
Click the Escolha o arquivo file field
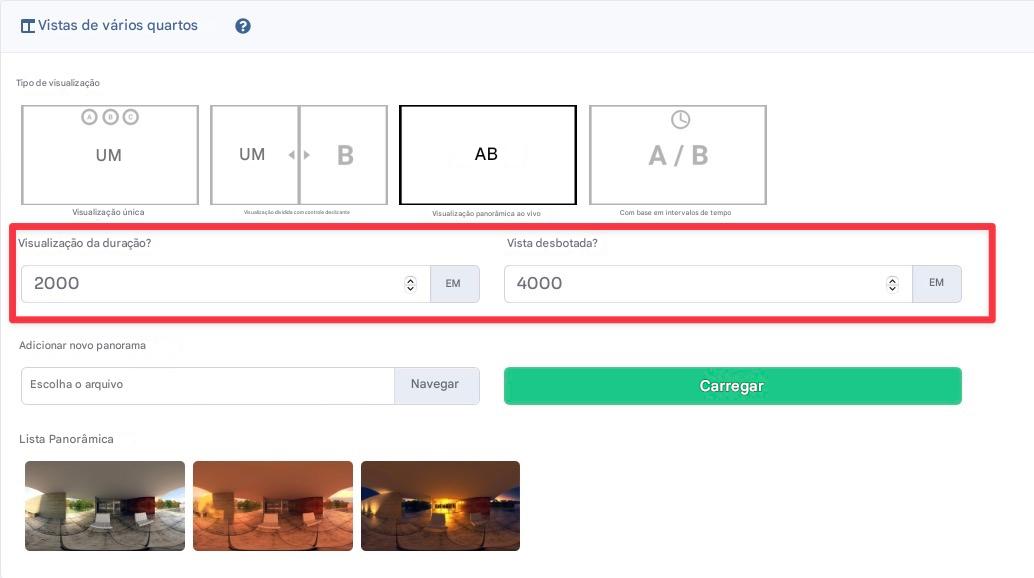tap(207, 385)
